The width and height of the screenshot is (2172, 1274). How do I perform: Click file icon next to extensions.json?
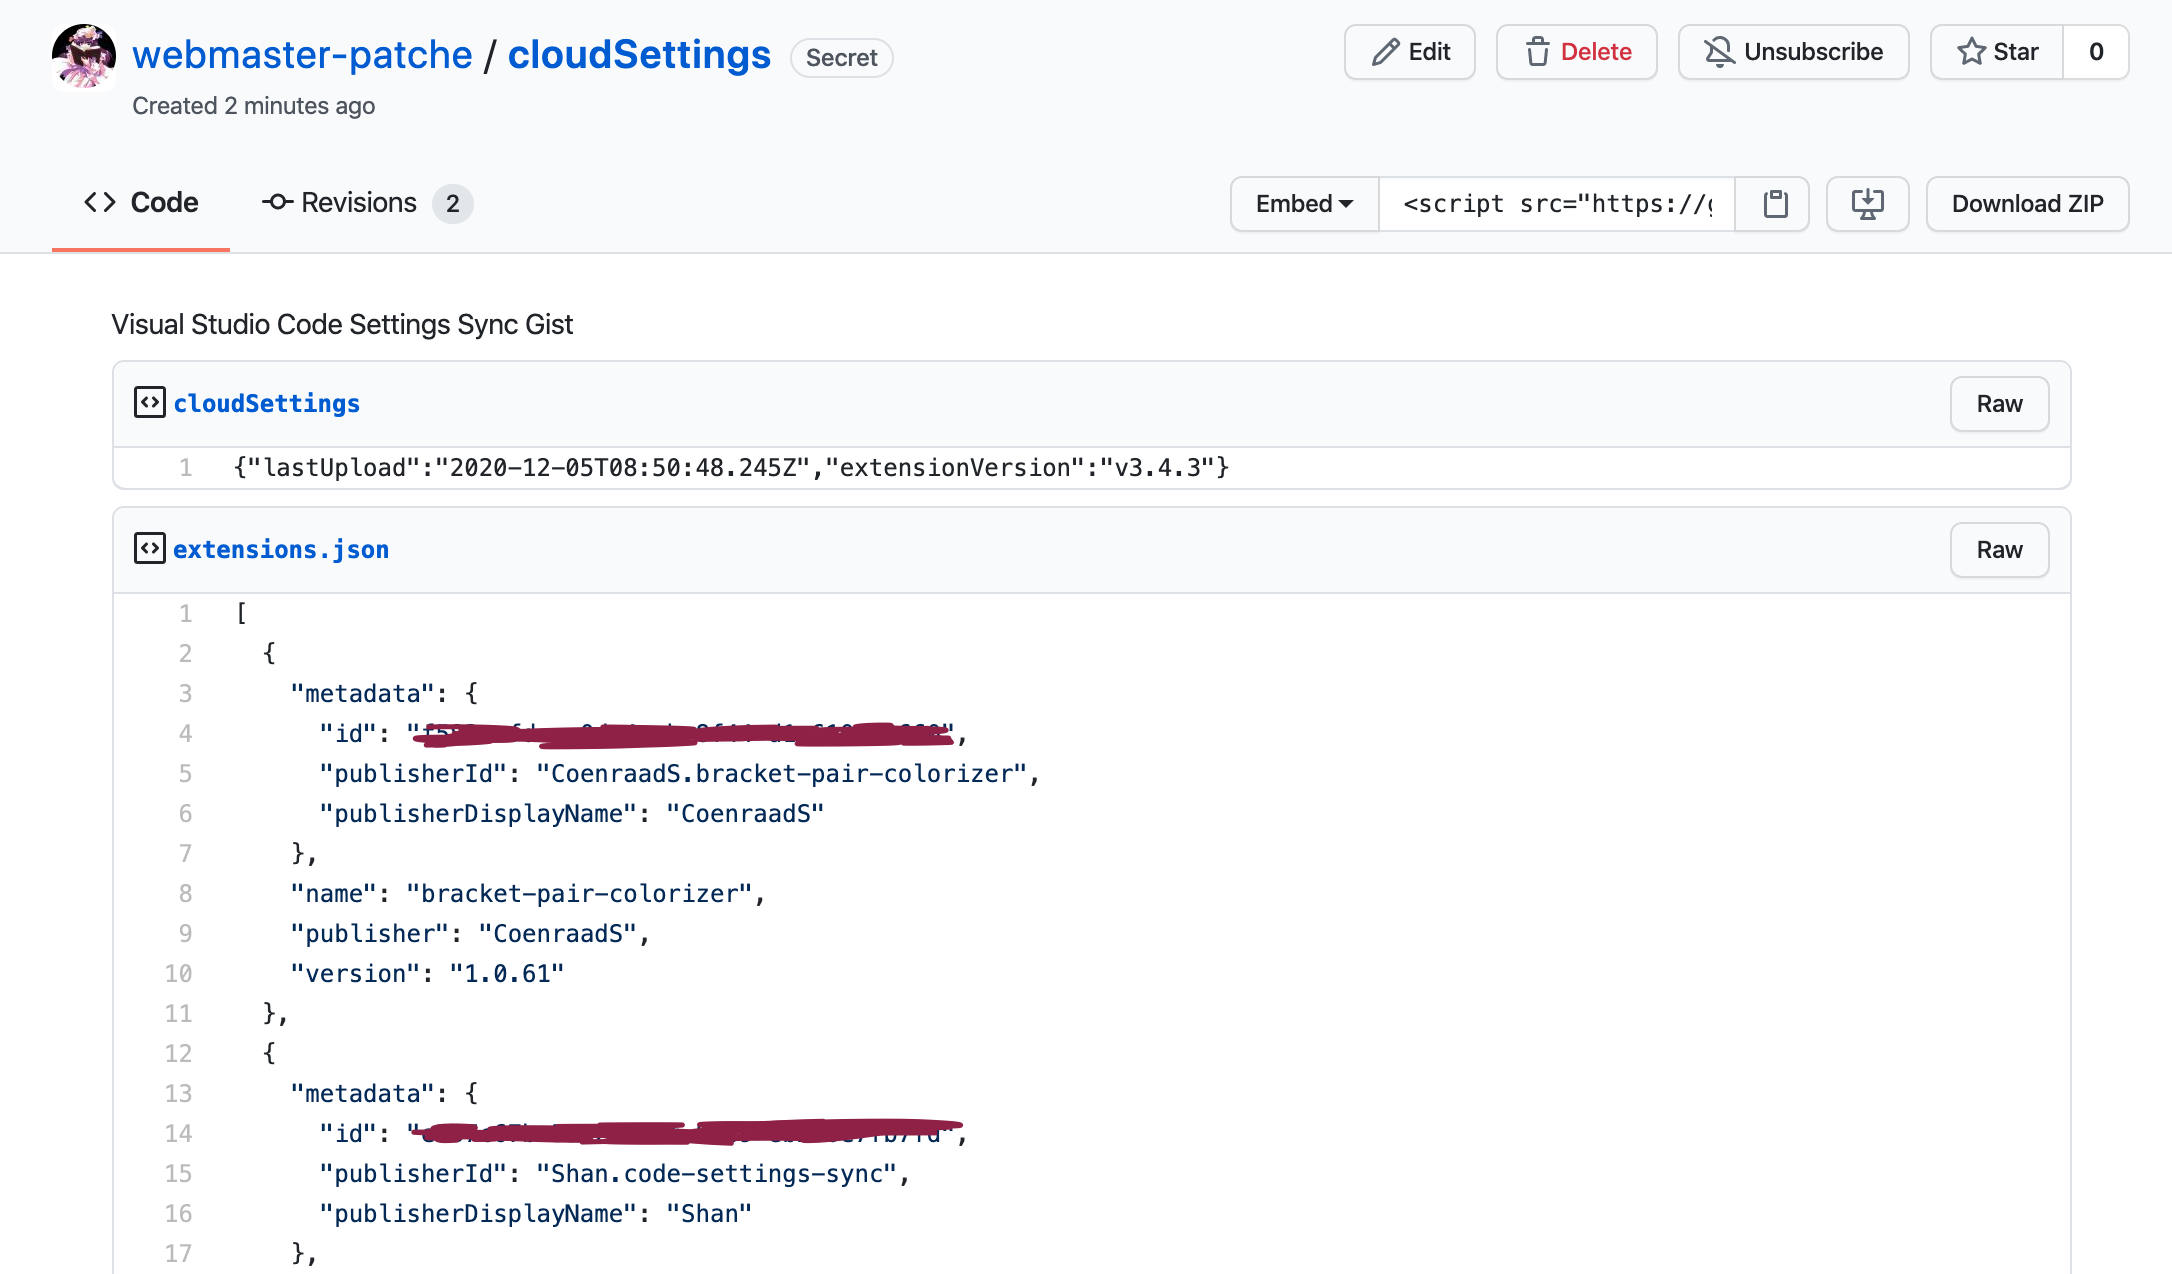149,549
